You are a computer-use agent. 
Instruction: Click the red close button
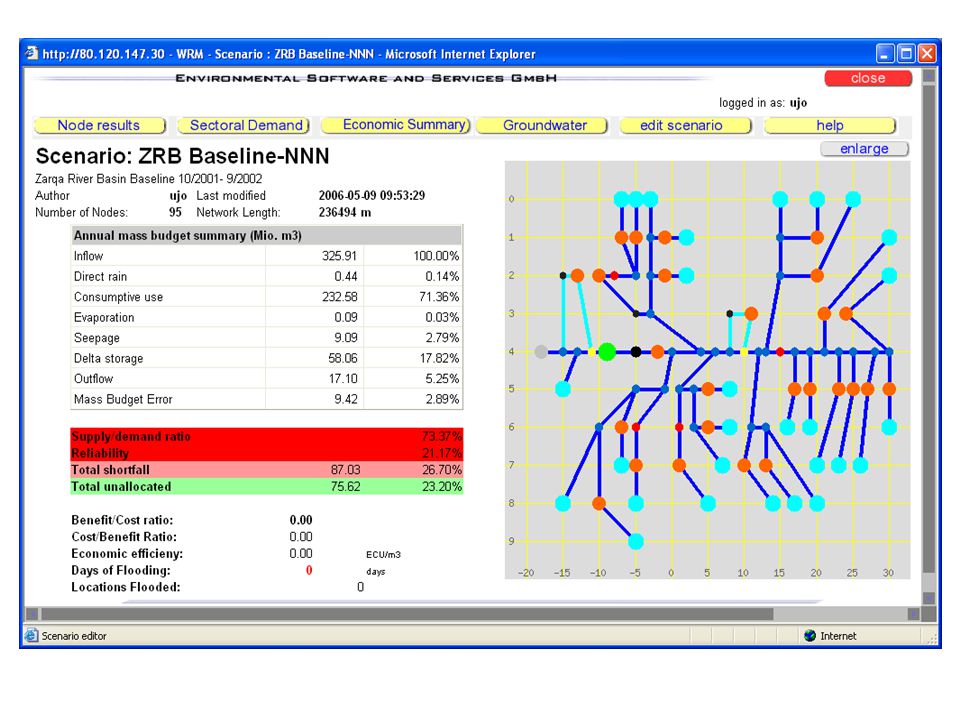point(868,78)
